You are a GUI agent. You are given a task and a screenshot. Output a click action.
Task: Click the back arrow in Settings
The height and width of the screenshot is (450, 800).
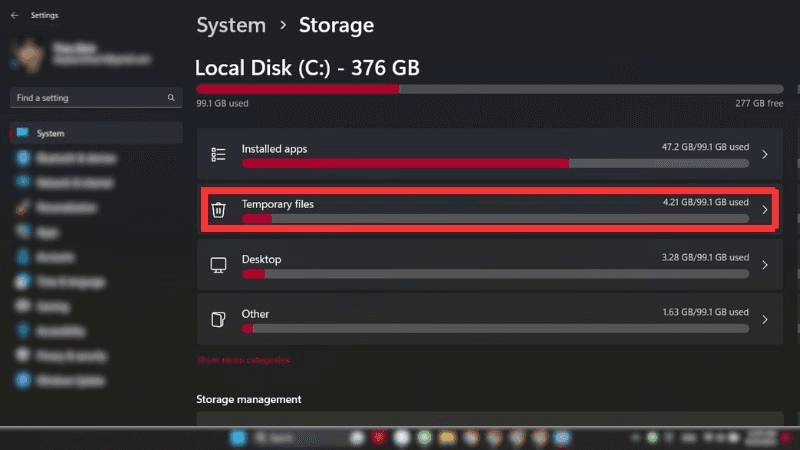(x=14, y=15)
